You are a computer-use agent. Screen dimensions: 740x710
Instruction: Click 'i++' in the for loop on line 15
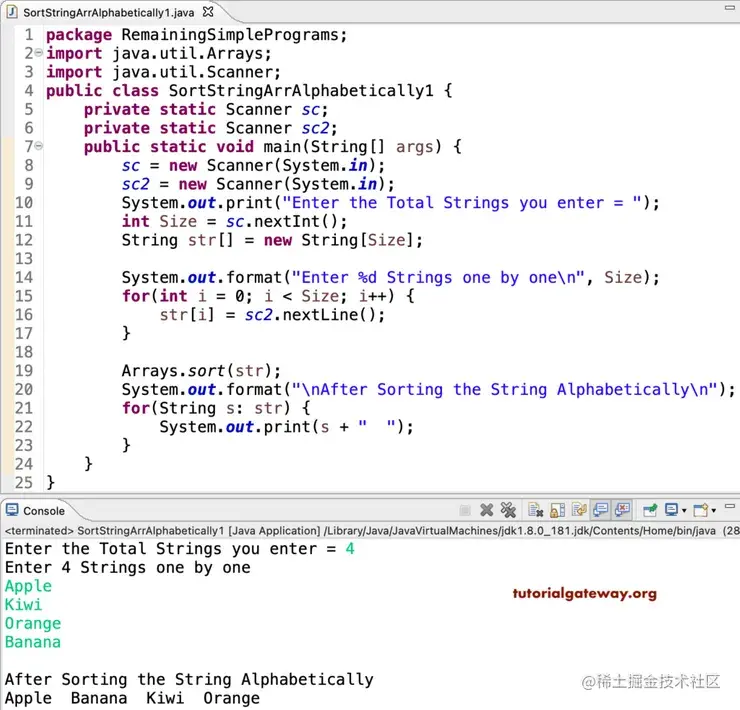(x=372, y=296)
